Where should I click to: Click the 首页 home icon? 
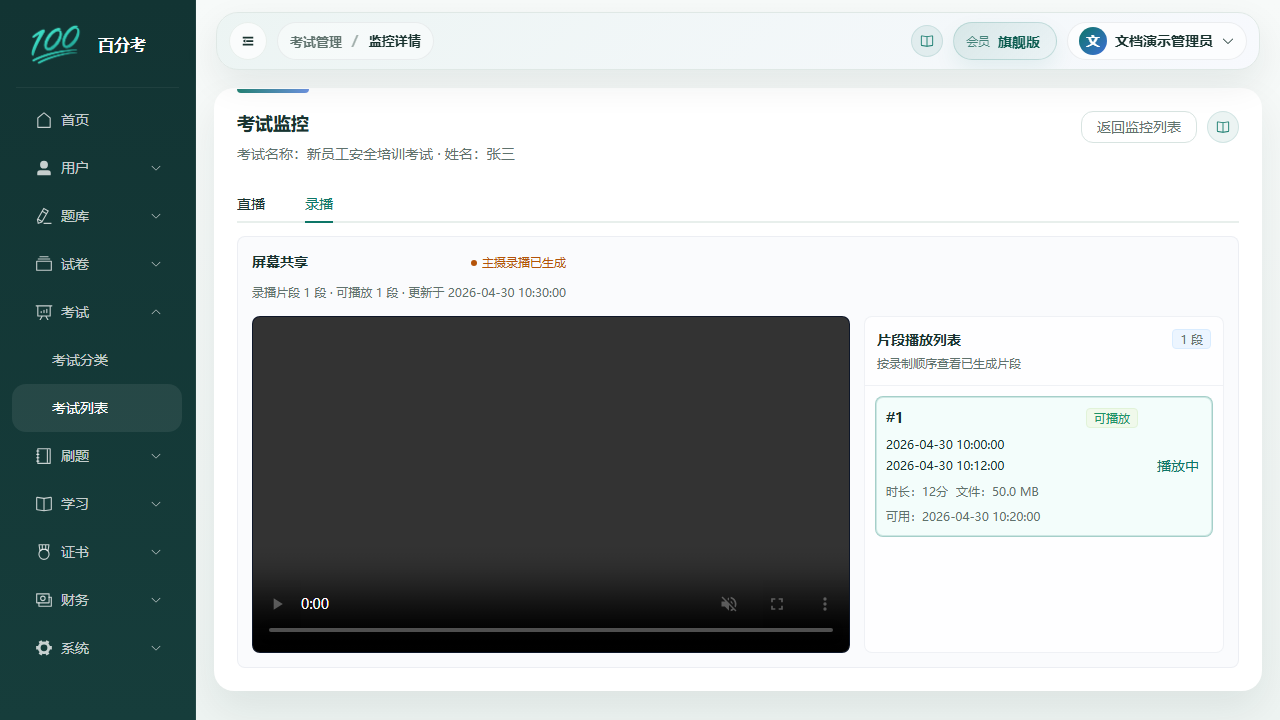(x=44, y=120)
